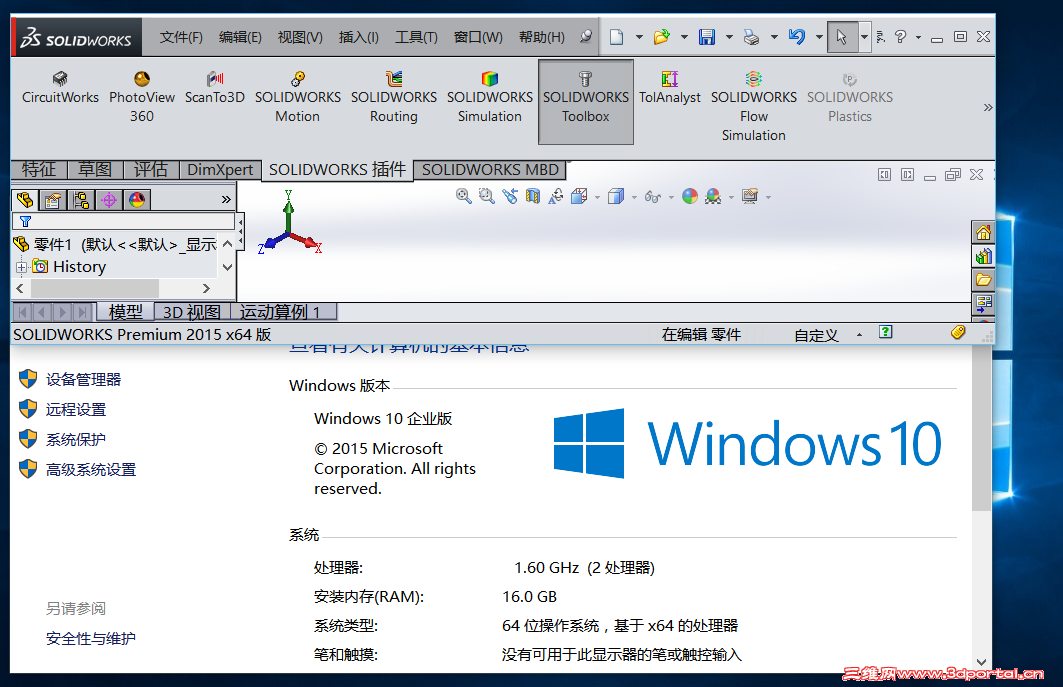This screenshot has width=1063, height=687.
Task: Expand the History tree node
Action: coord(22,267)
